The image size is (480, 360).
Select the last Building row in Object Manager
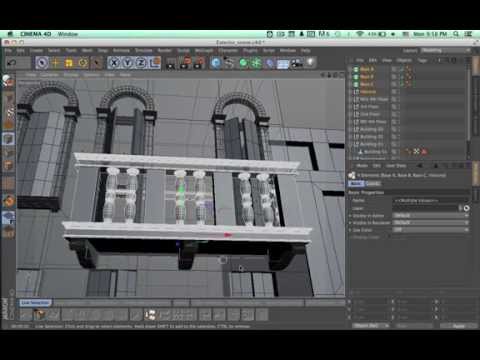coord(376,152)
